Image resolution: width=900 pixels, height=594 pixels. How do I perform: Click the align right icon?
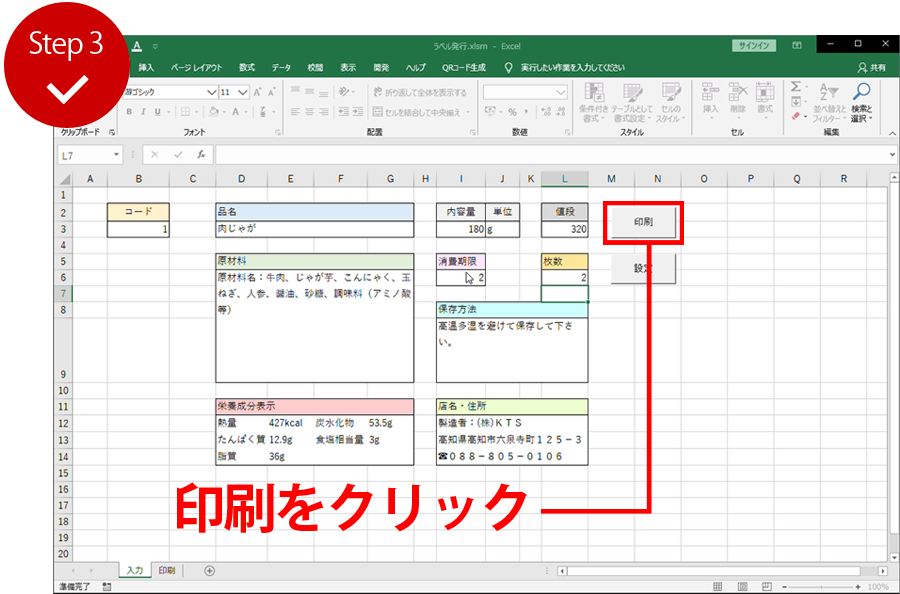pyautogui.click(x=324, y=112)
